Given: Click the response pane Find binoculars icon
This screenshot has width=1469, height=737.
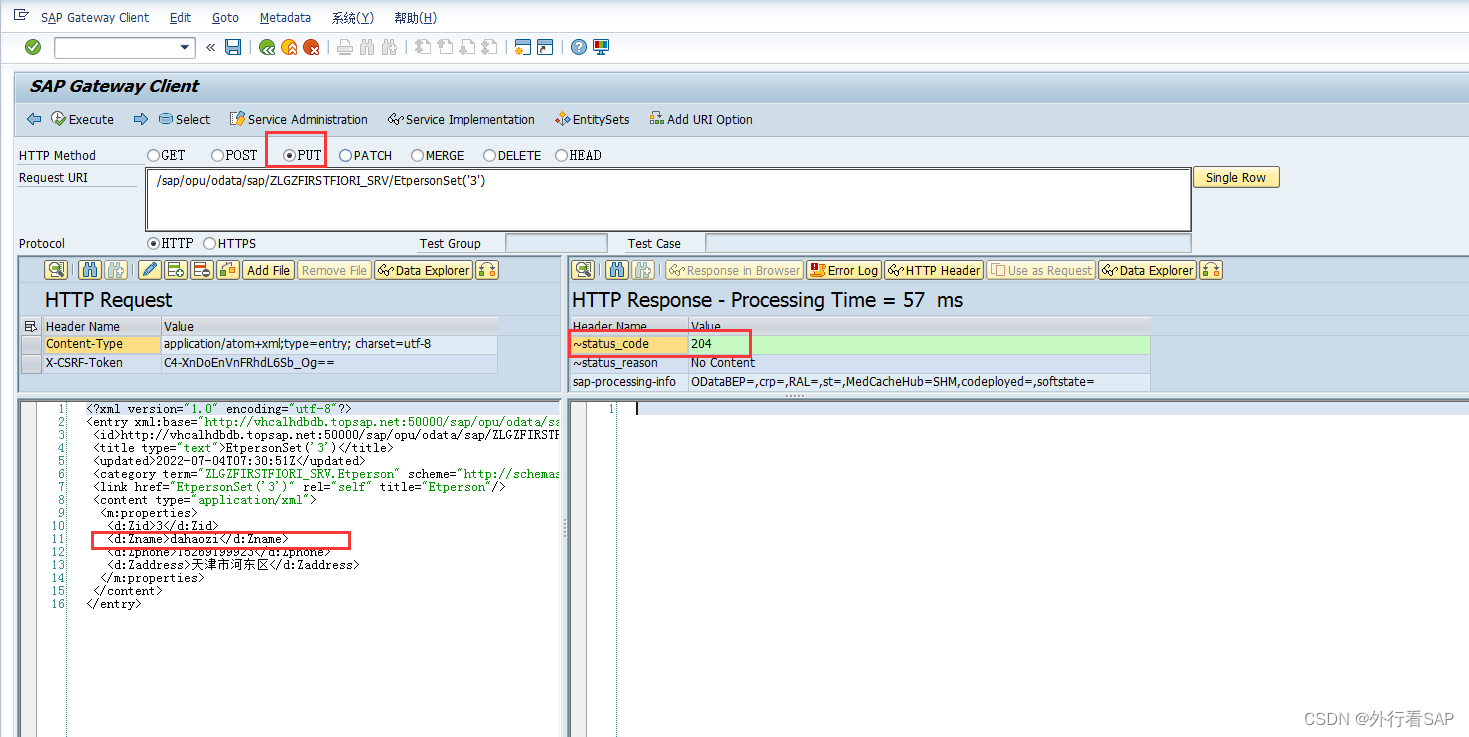Looking at the screenshot, I should (x=617, y=270).
